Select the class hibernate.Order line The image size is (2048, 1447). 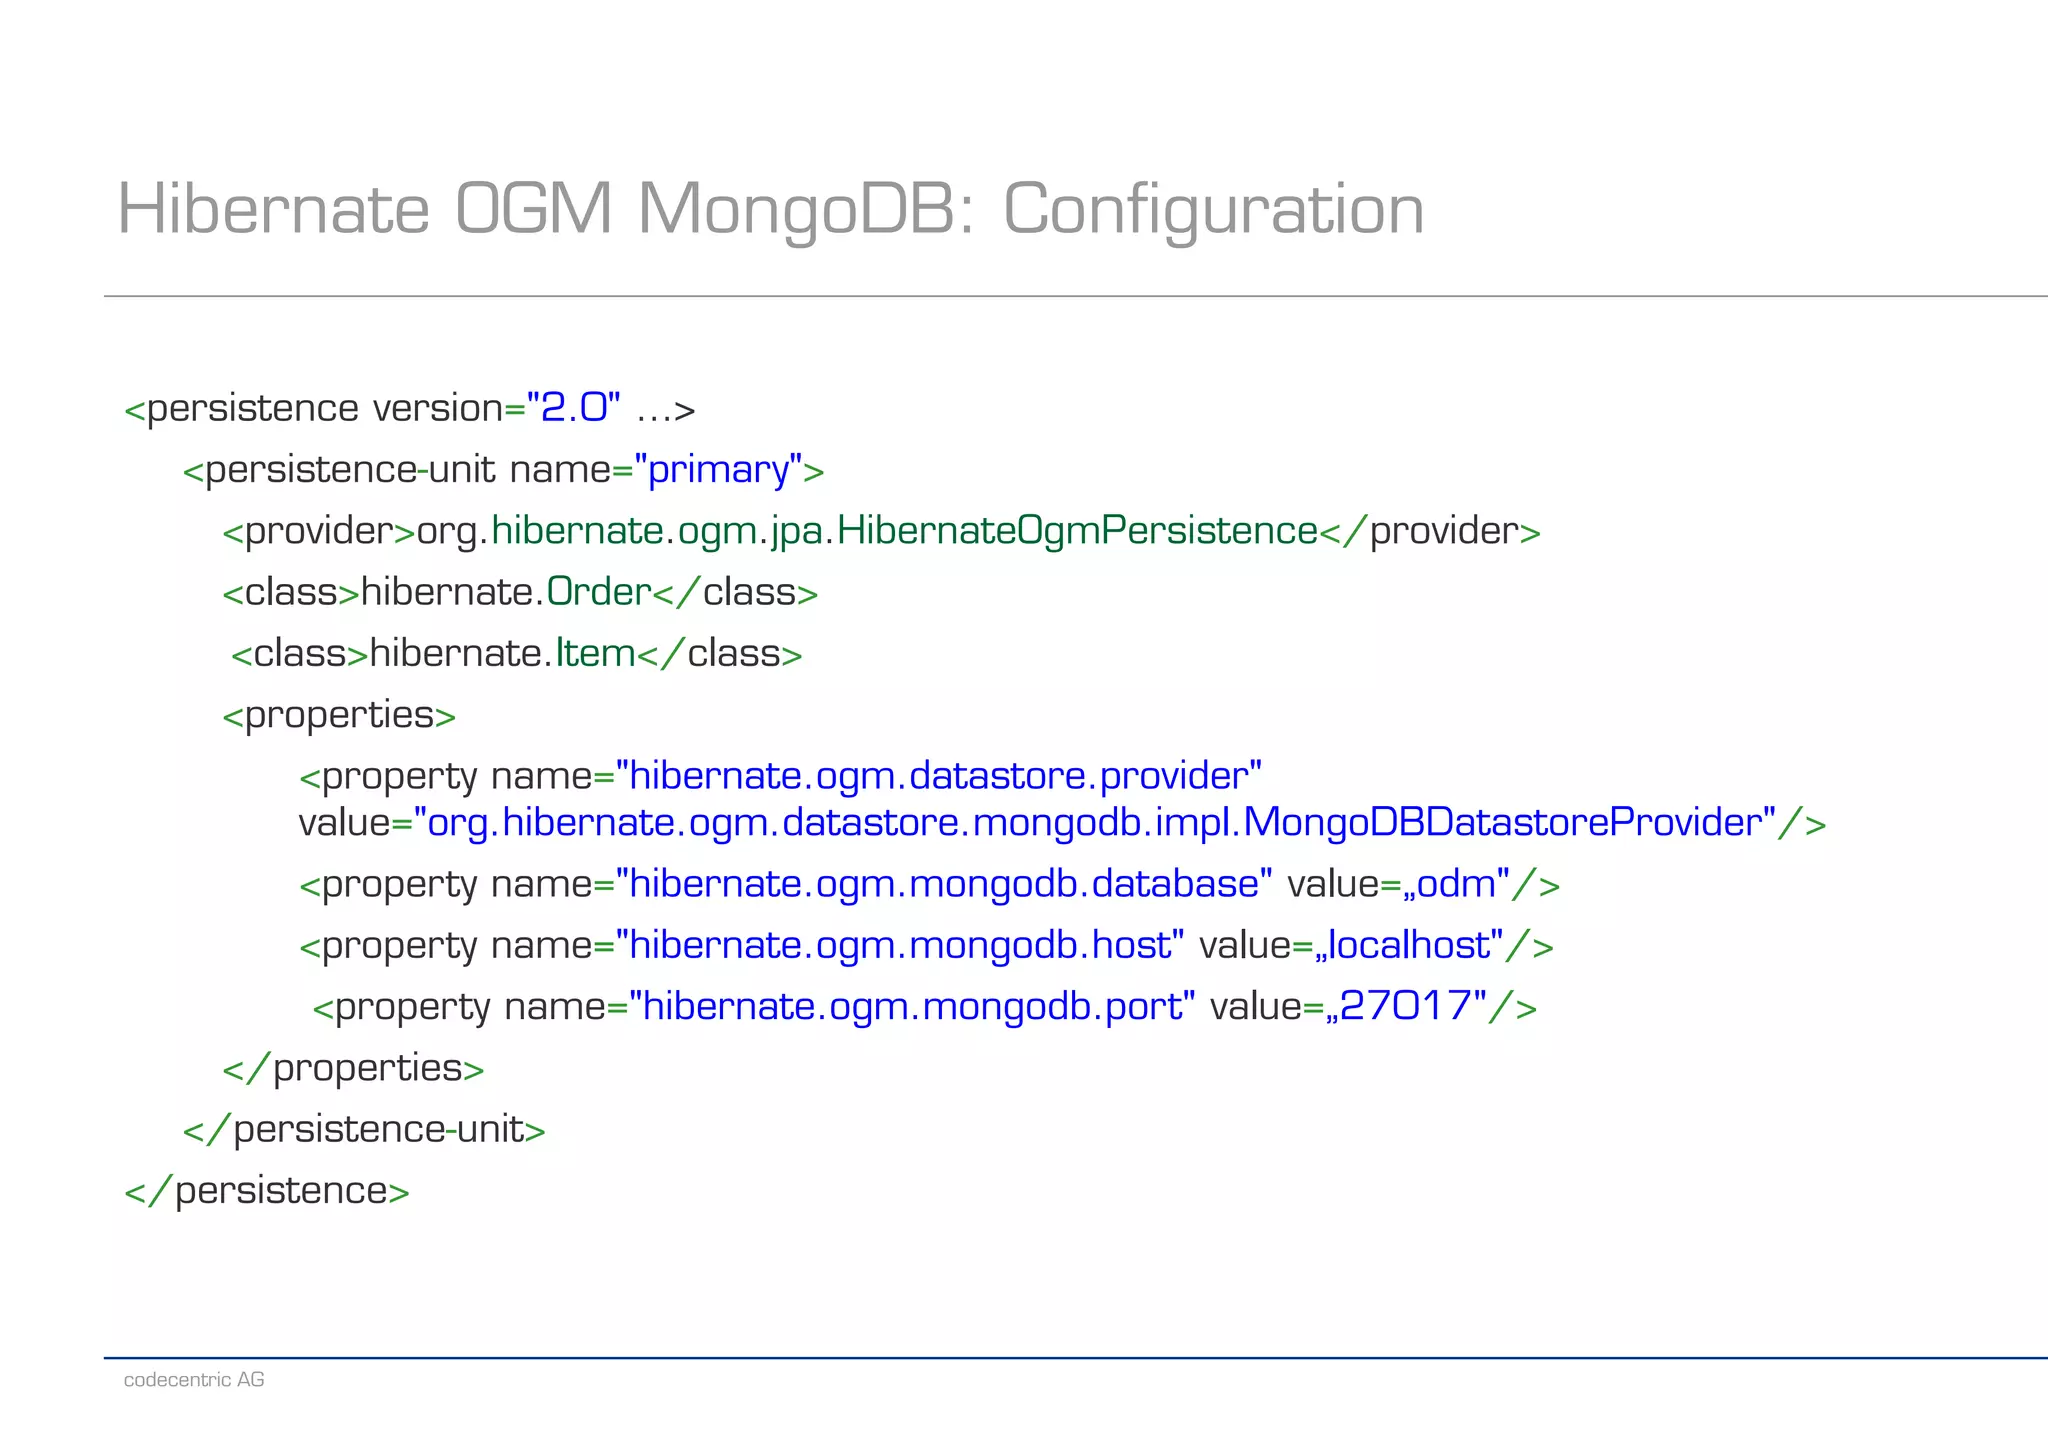tap(520, 592)
